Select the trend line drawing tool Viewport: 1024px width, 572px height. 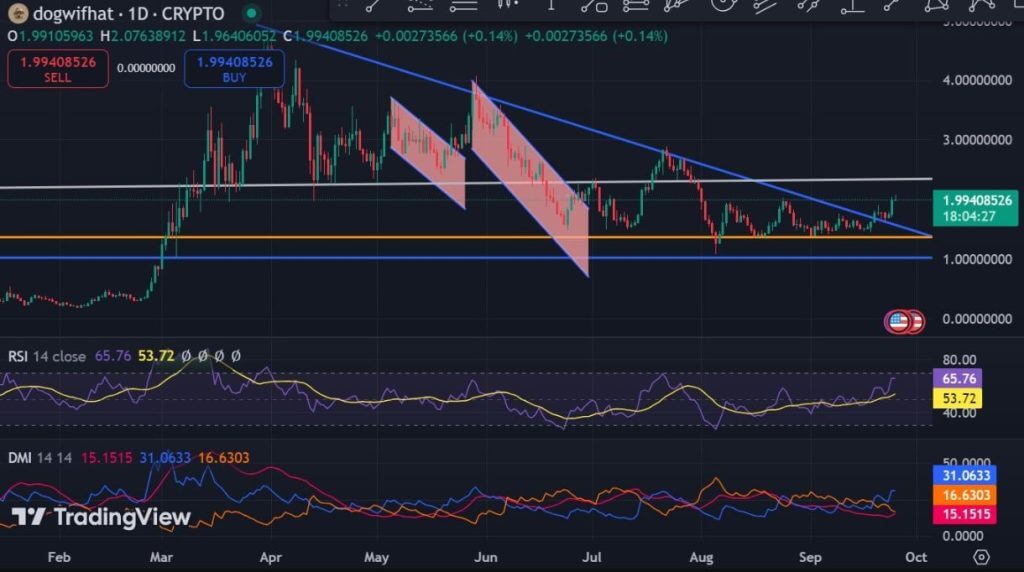coord(374,5)
